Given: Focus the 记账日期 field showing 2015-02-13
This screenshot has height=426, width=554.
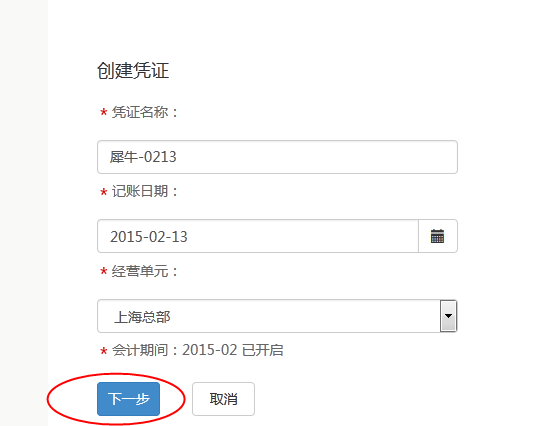Looking at the screenshot, I should [x=258, y=236].
